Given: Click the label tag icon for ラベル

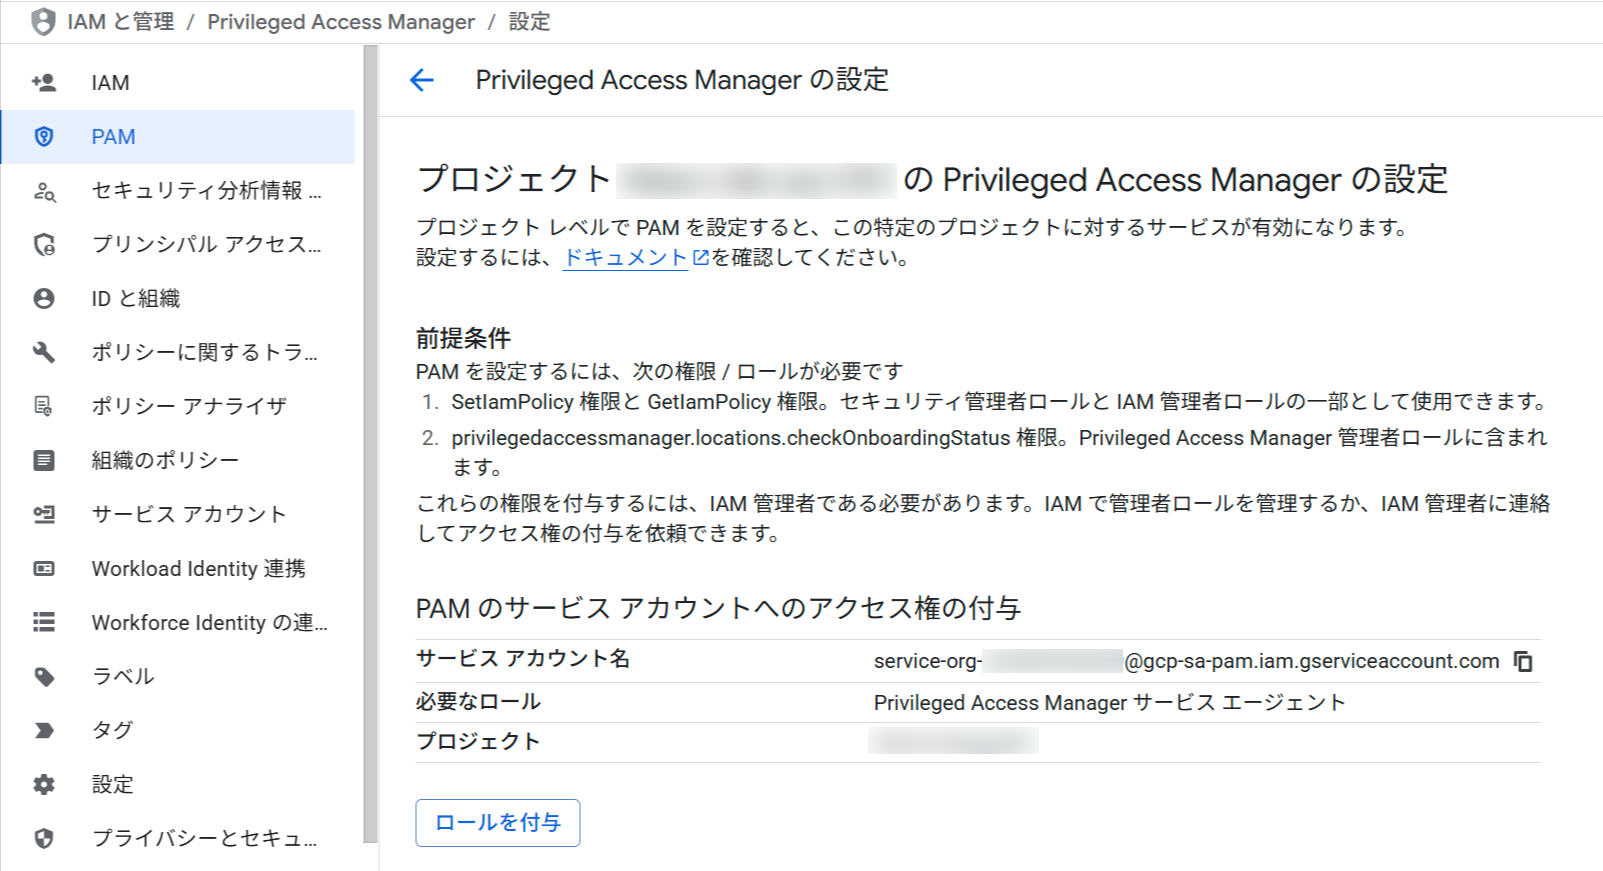Looking at the screenshot, I should point(44,676).
